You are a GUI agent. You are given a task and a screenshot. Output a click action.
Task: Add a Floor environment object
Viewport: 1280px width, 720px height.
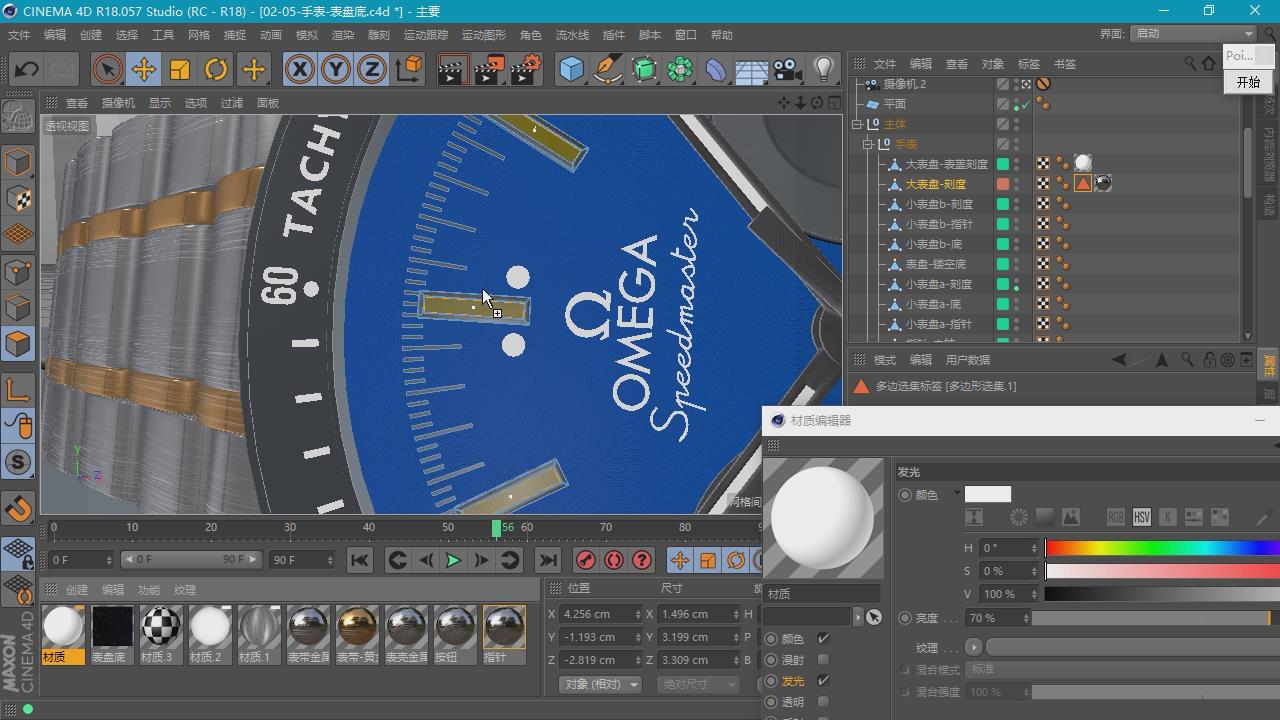[x=751, y=69]
